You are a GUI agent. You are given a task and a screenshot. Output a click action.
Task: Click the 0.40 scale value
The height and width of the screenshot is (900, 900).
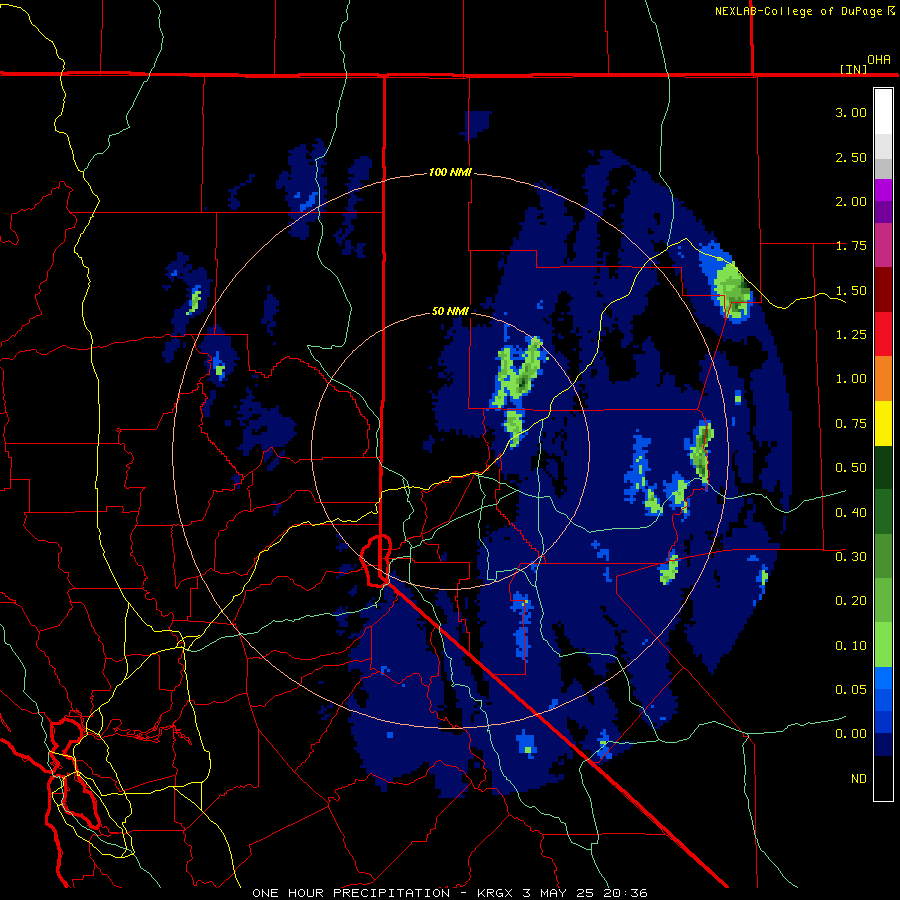point(851,513)
